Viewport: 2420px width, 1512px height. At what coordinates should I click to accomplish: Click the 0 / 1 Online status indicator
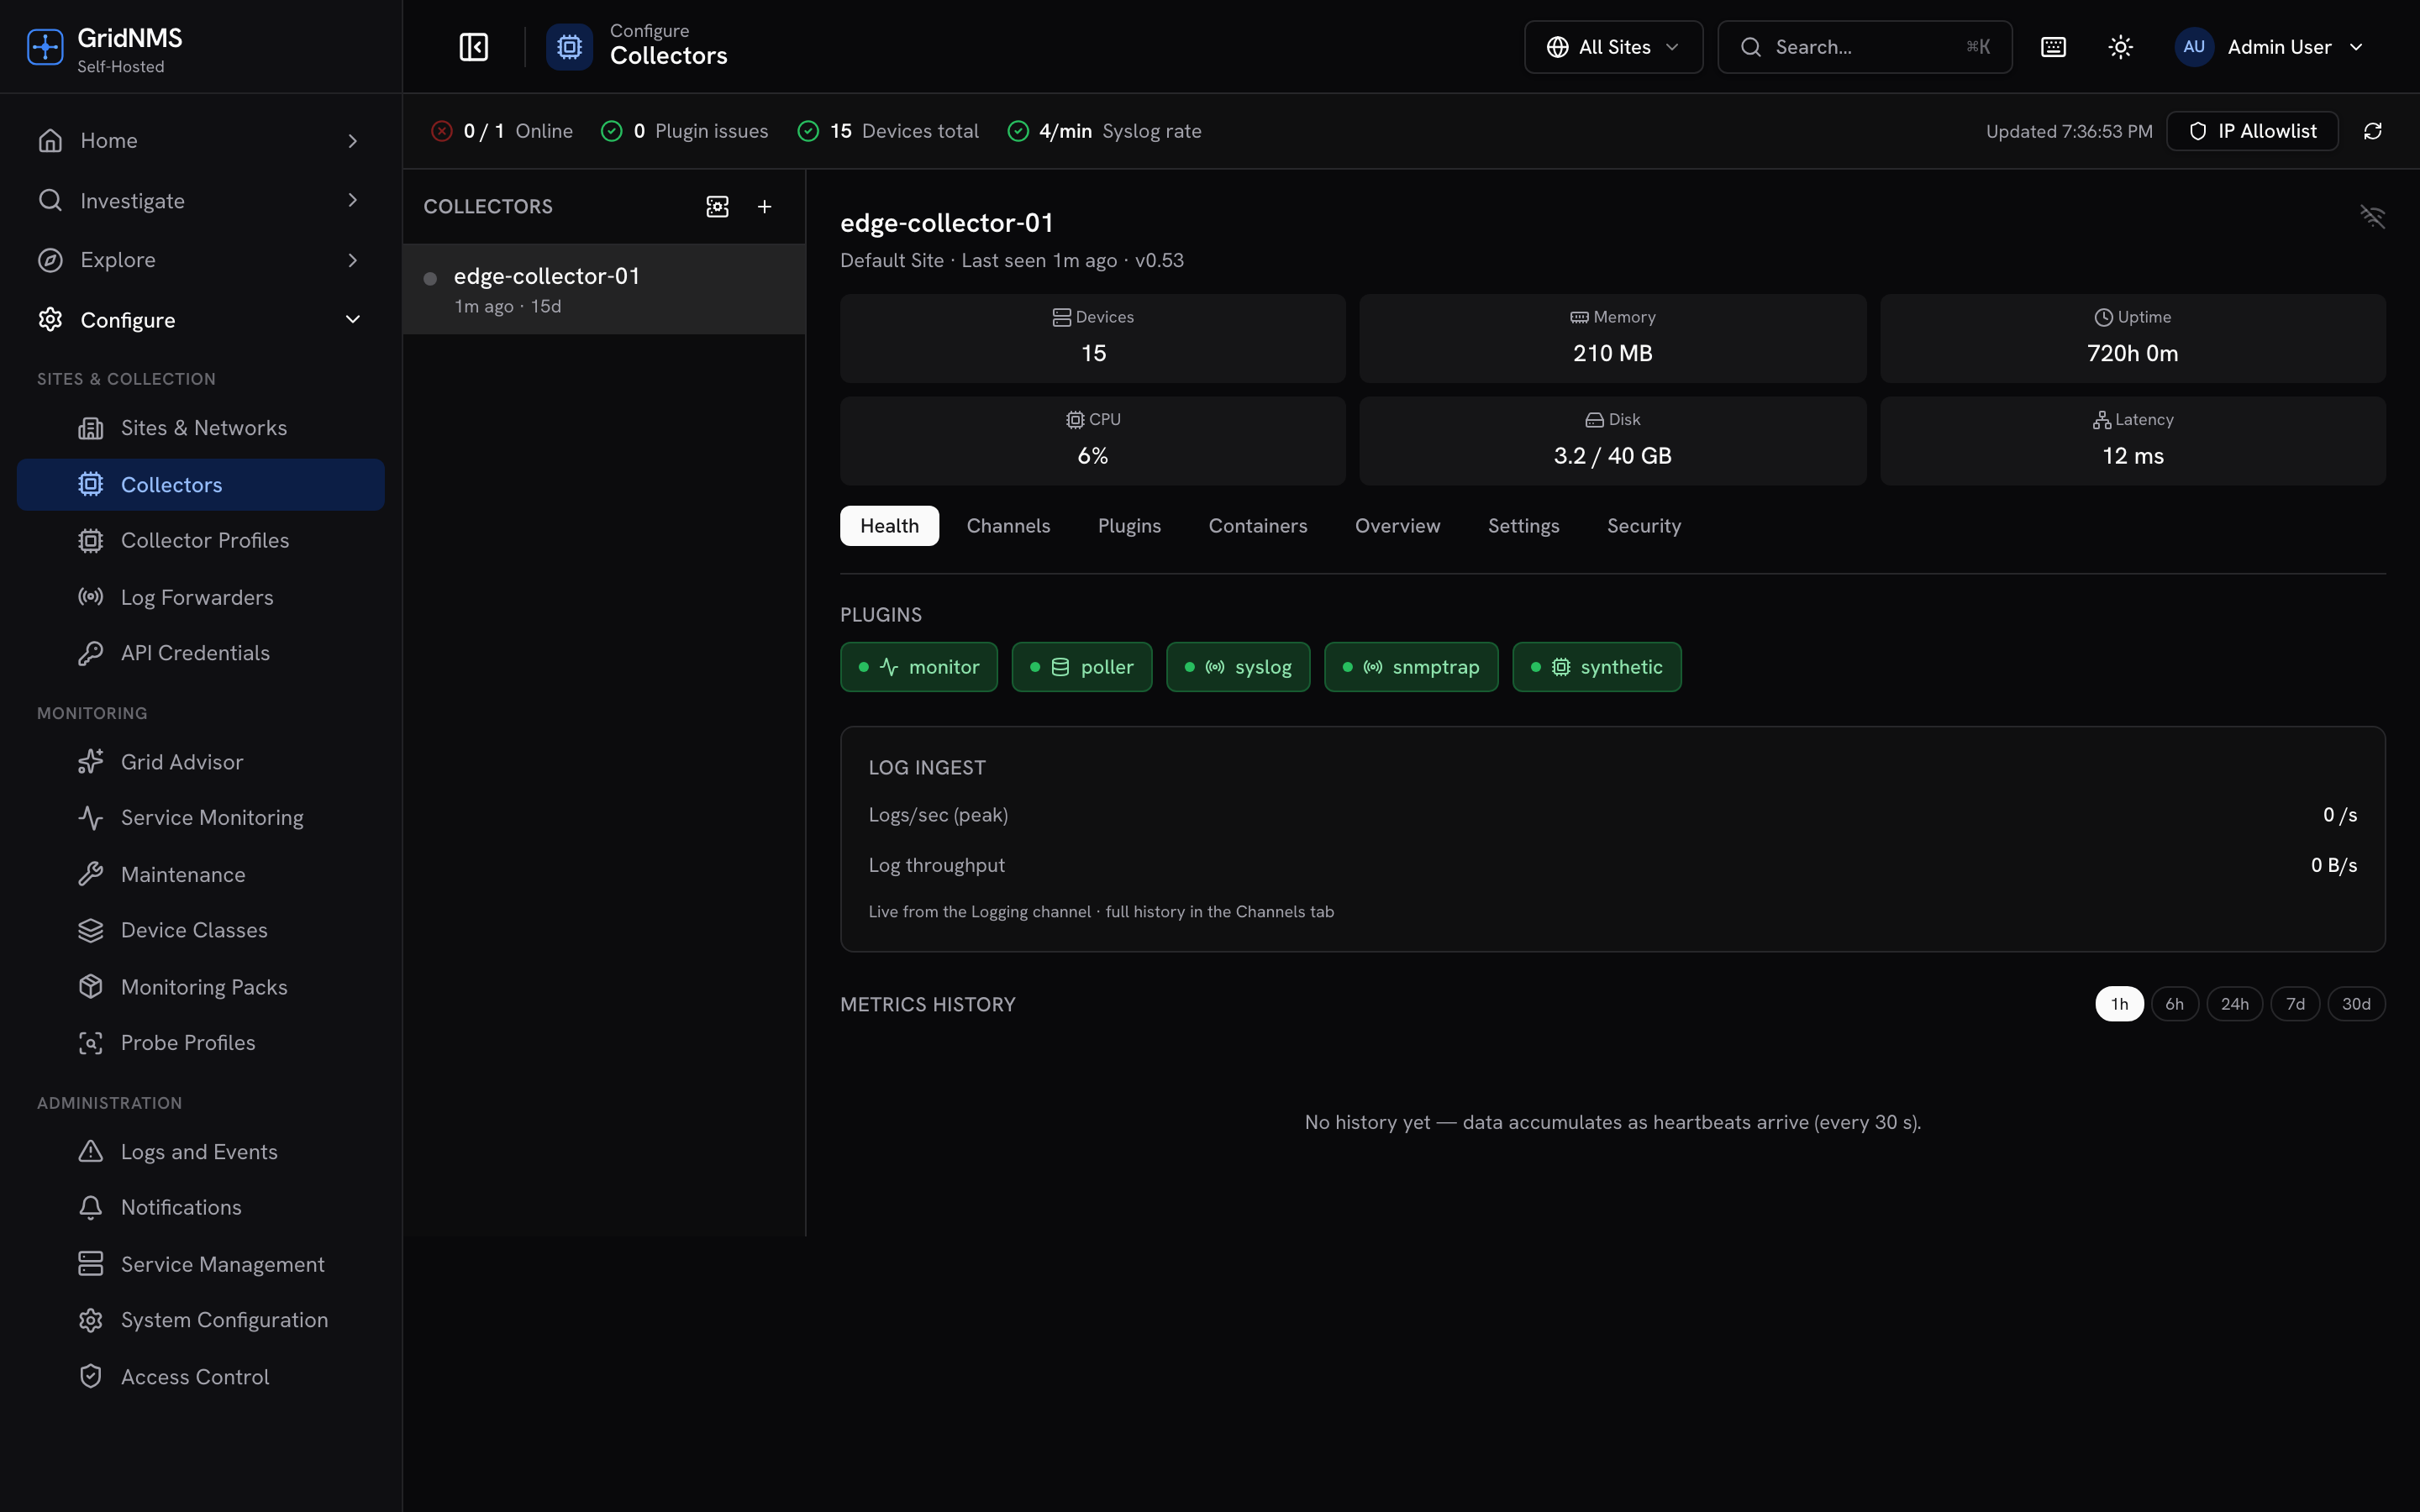[502, 131]
